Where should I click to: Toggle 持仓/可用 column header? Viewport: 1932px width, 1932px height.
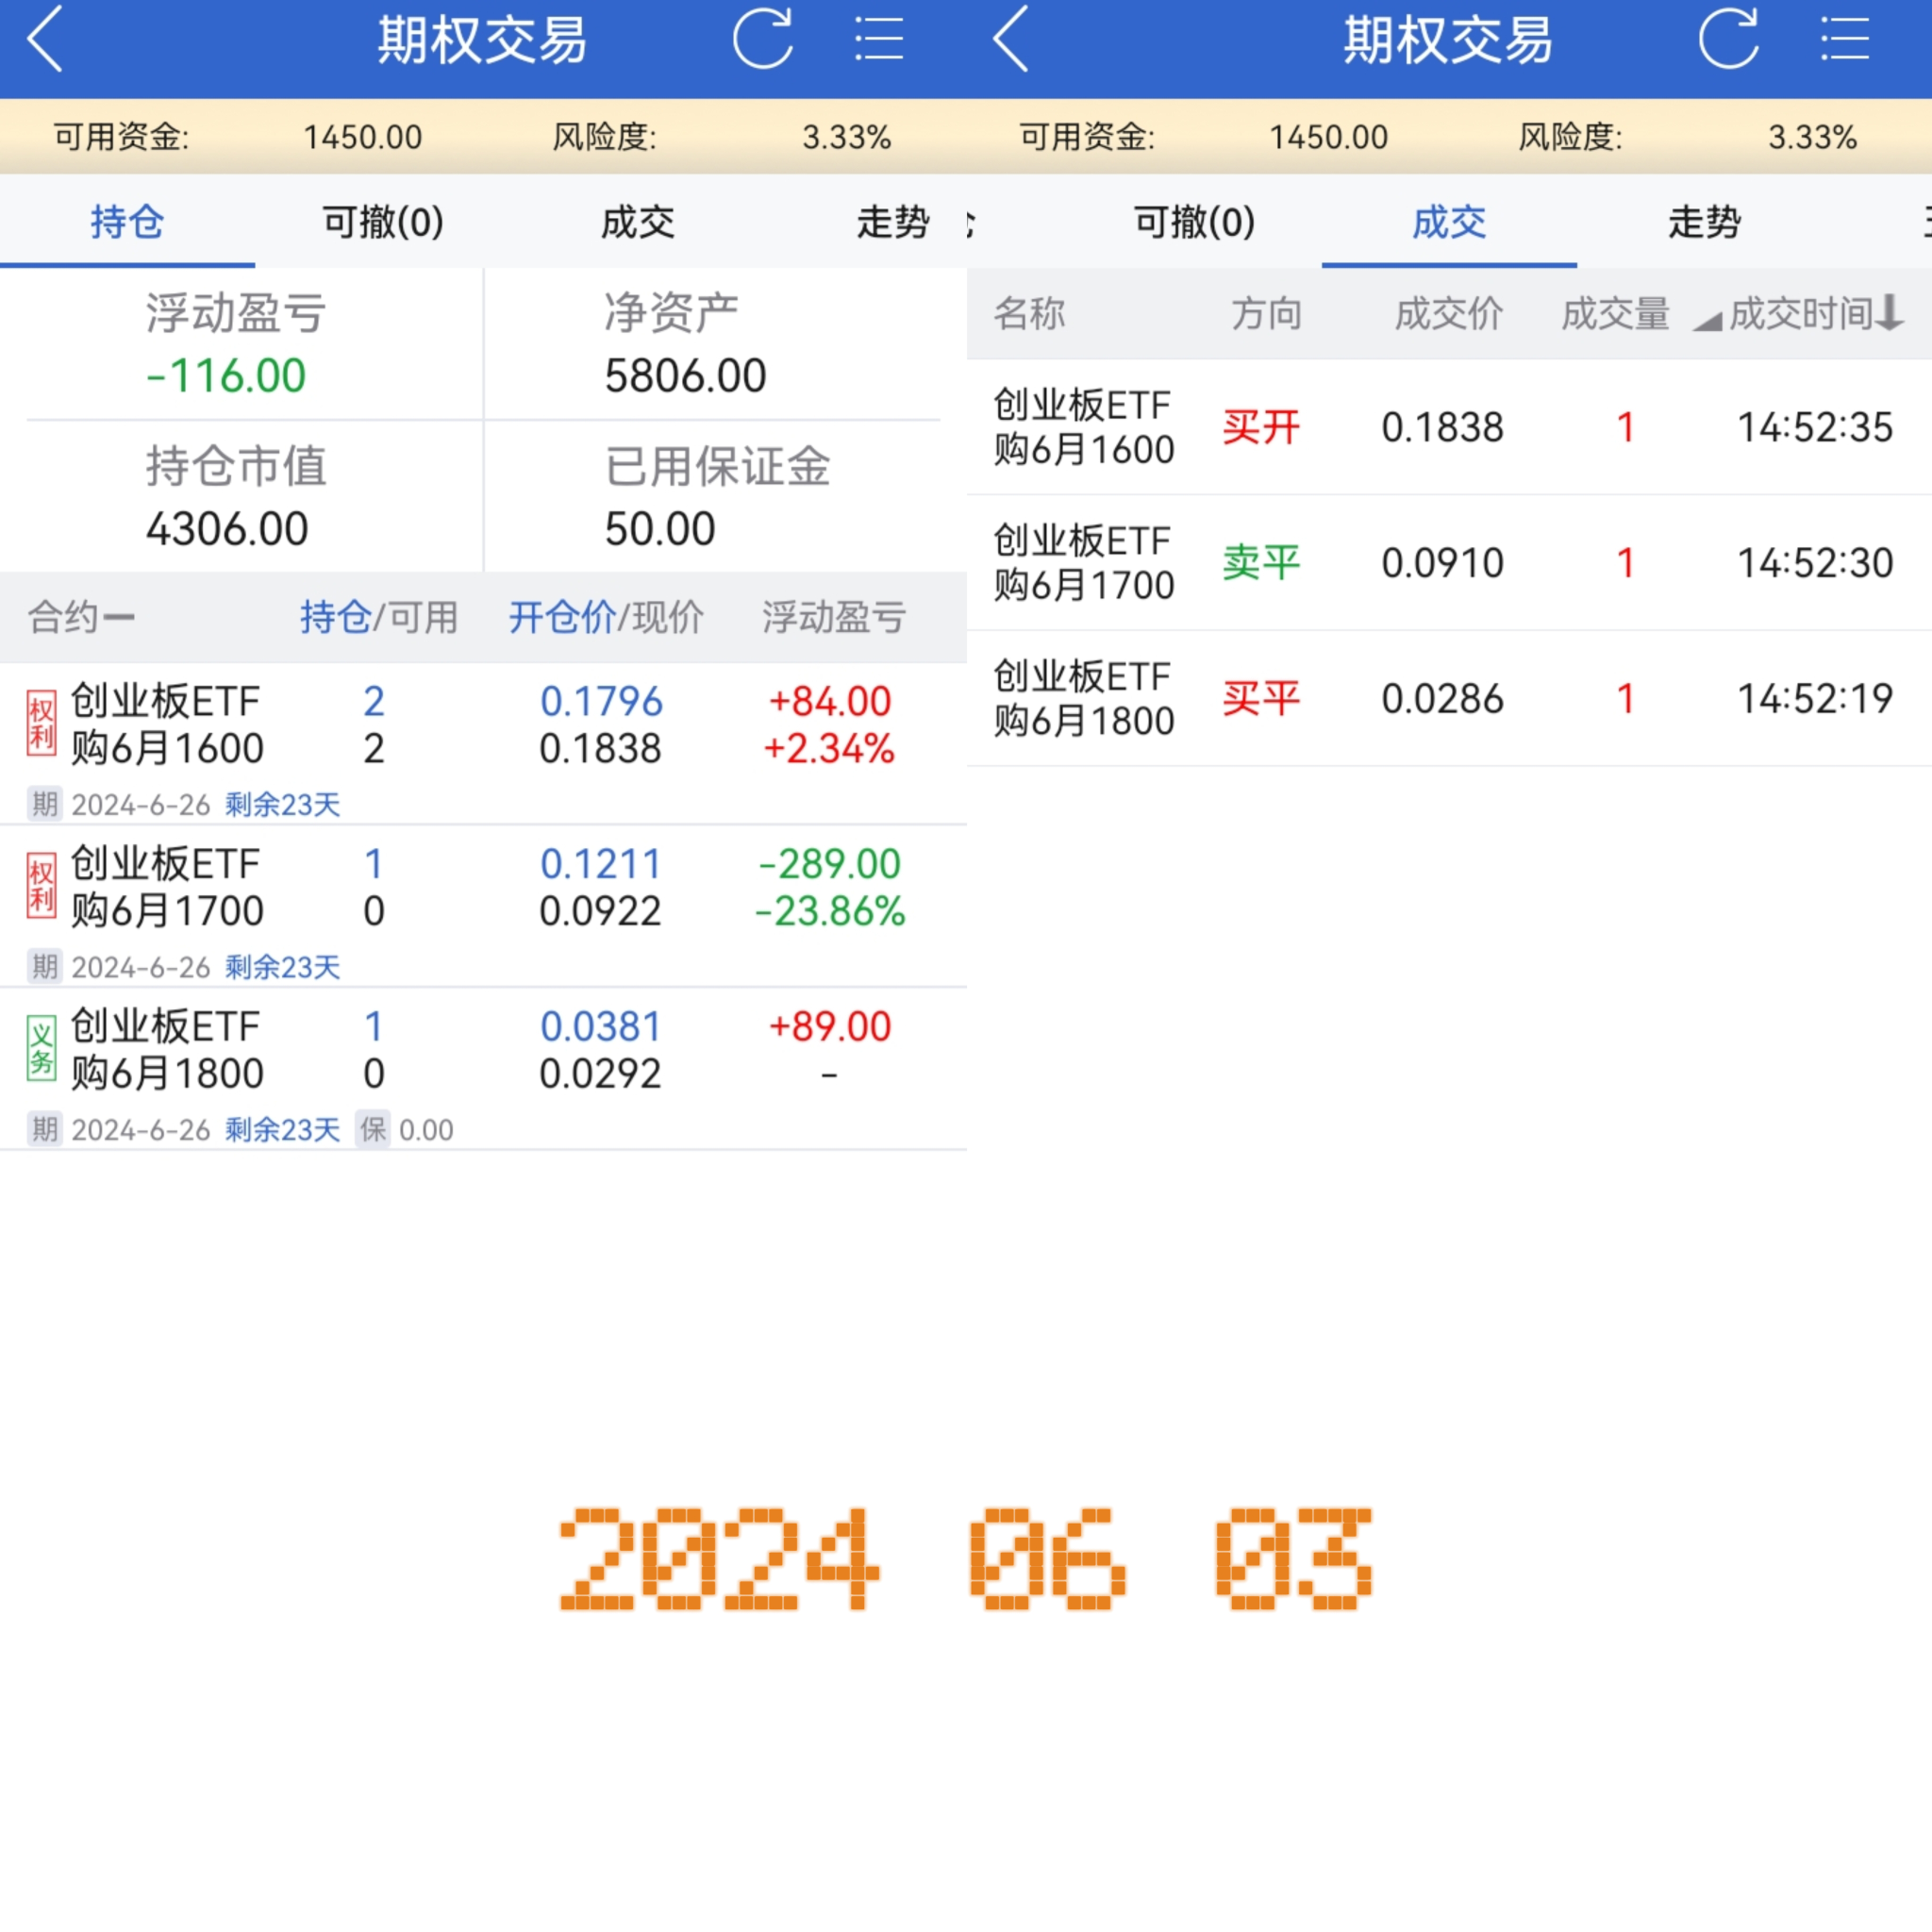(378, 617)
